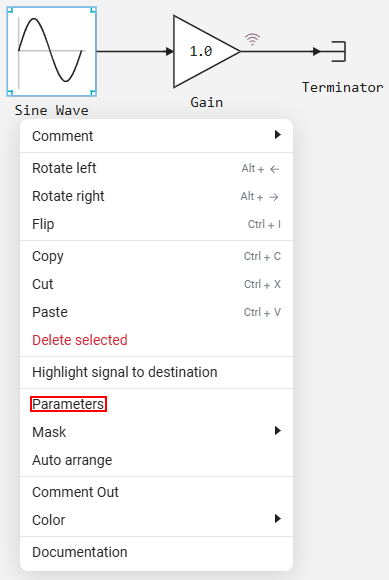This screenshot has width=389, height=580.
Task: Expand the Comment submenu arrow
Action: tap(278, 135)
